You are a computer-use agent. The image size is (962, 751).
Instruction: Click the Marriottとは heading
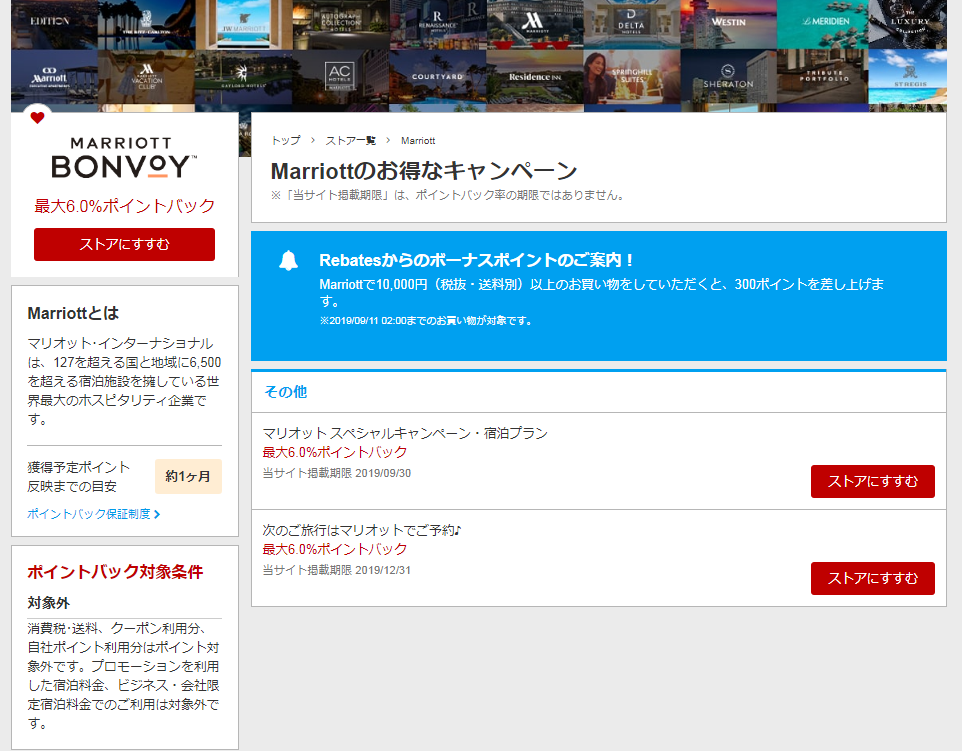[x=73, y=314]
